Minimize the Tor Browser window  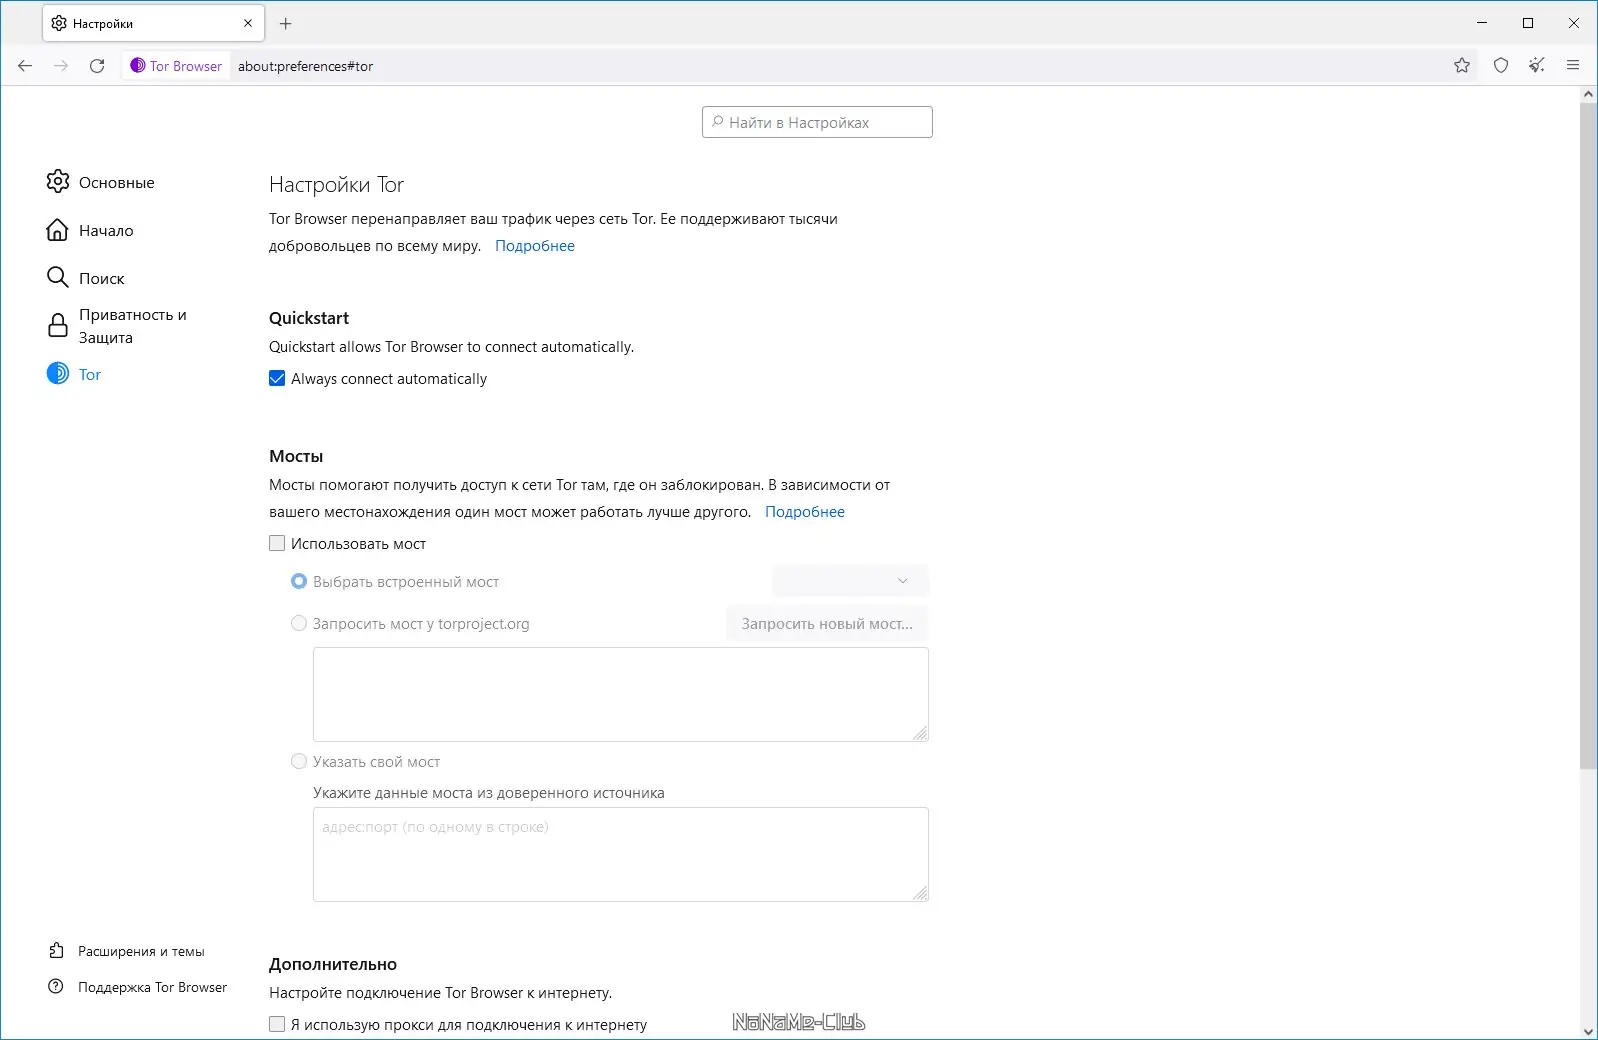click(1482, 23)
